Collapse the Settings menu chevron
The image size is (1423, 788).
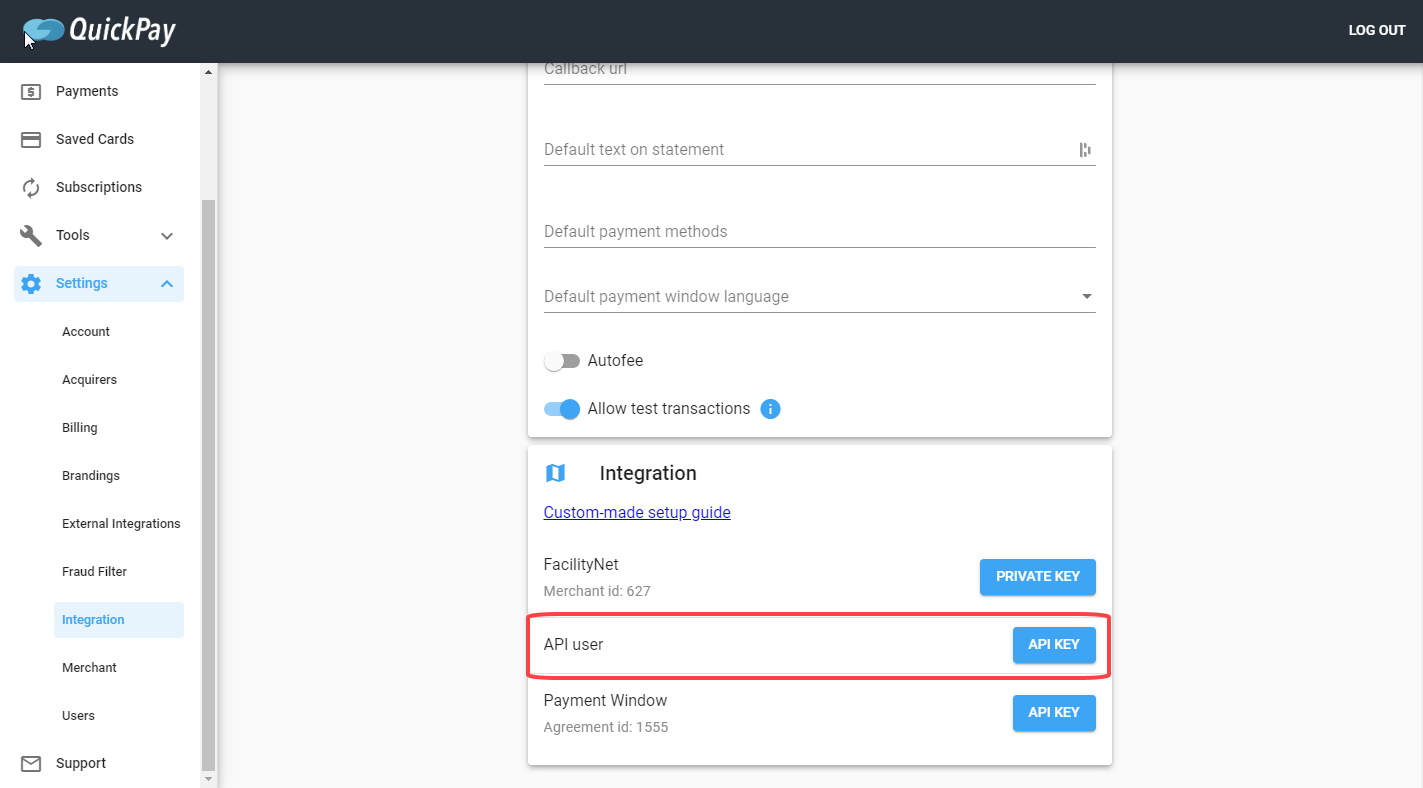tap(167, 283)
